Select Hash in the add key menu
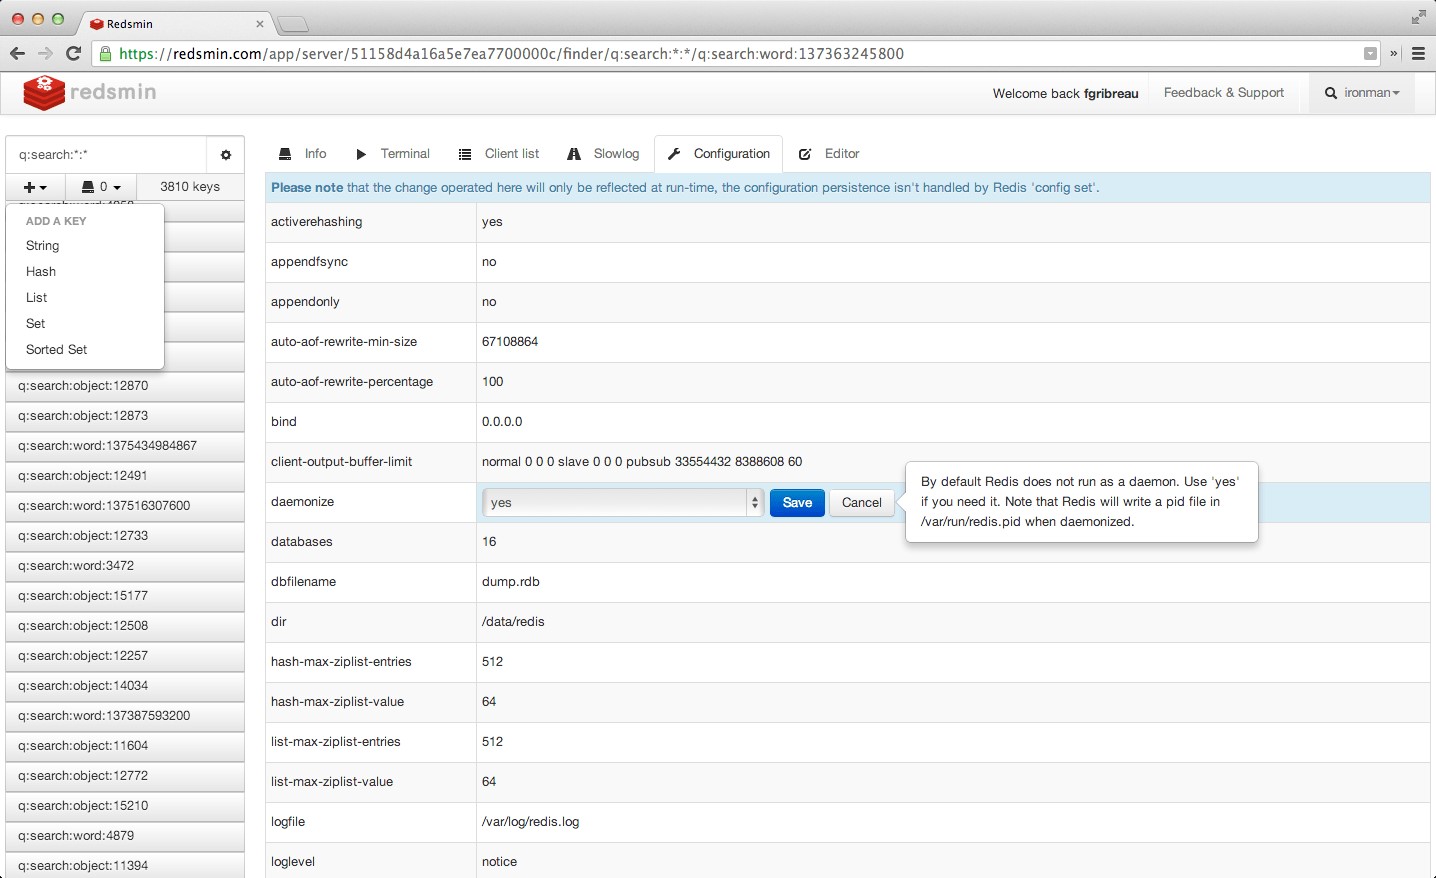 (x=41, y=272)
